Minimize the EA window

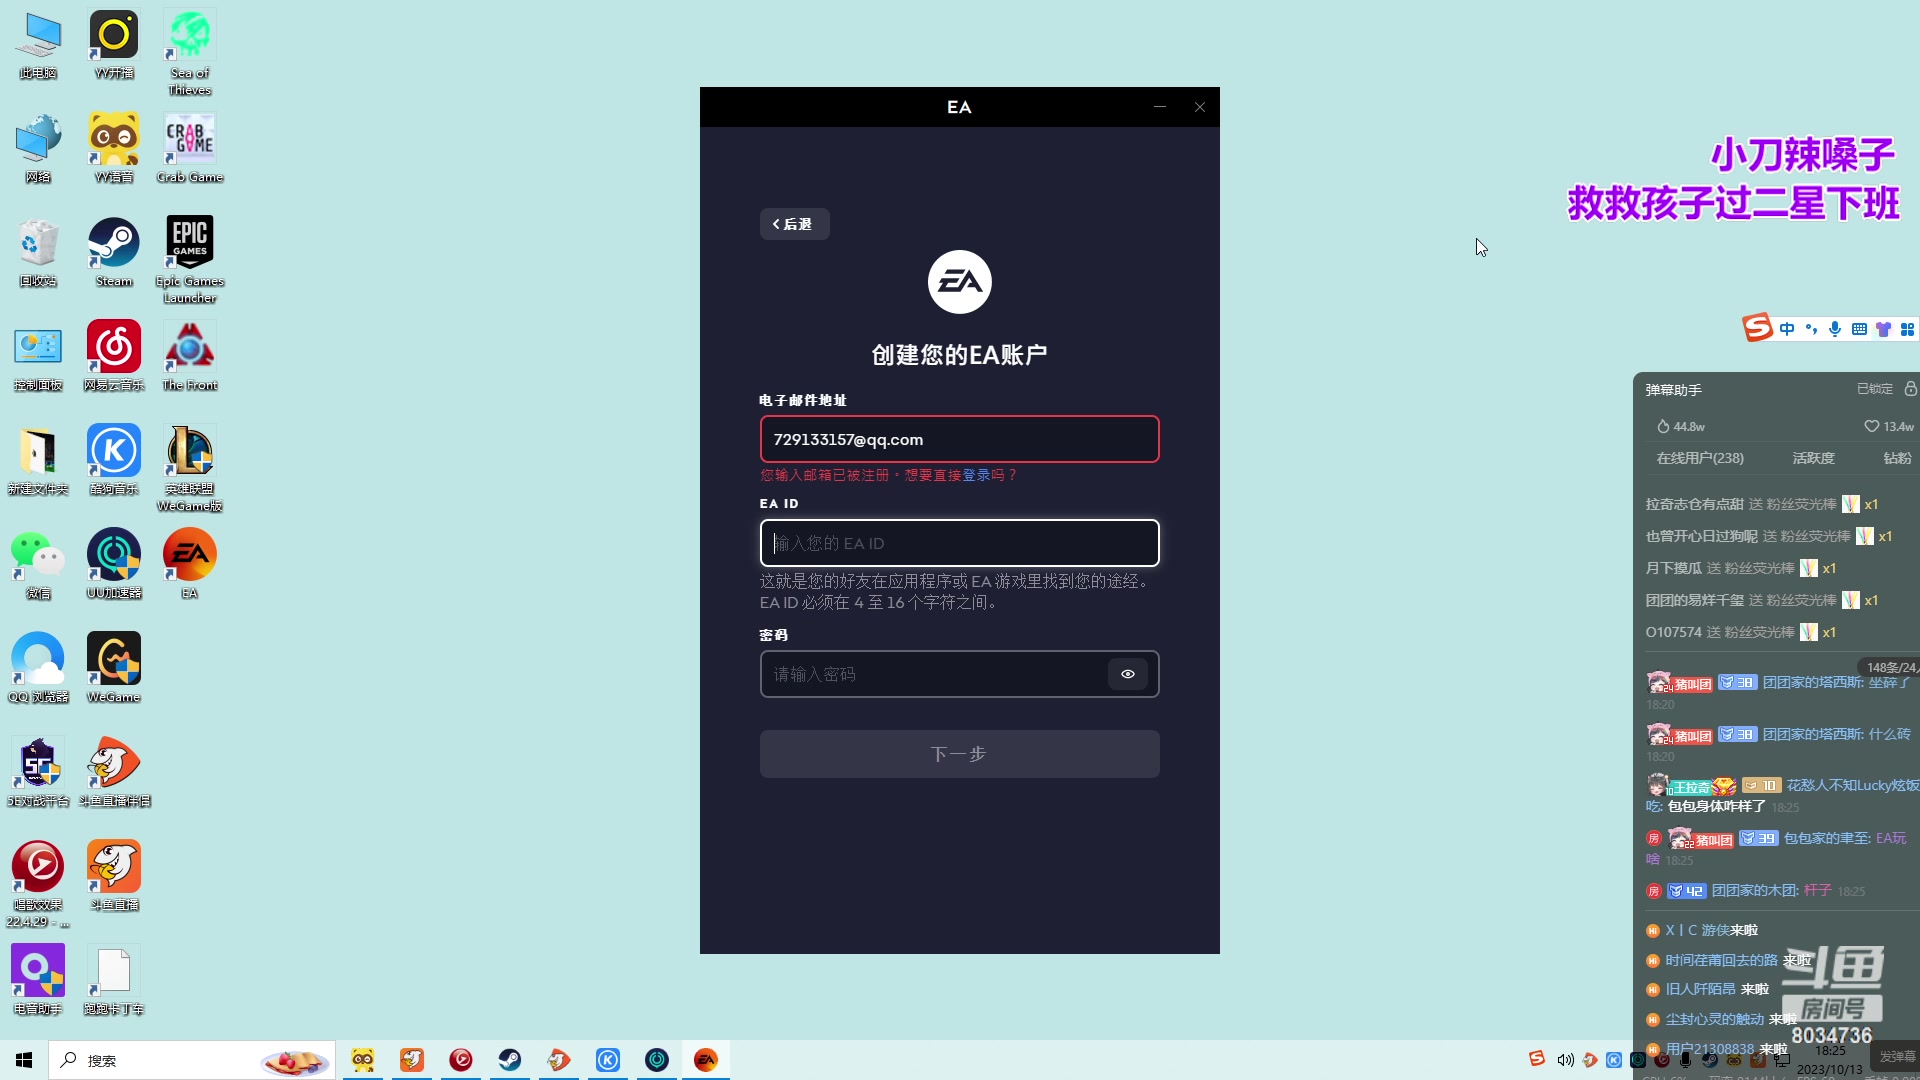1160,107
